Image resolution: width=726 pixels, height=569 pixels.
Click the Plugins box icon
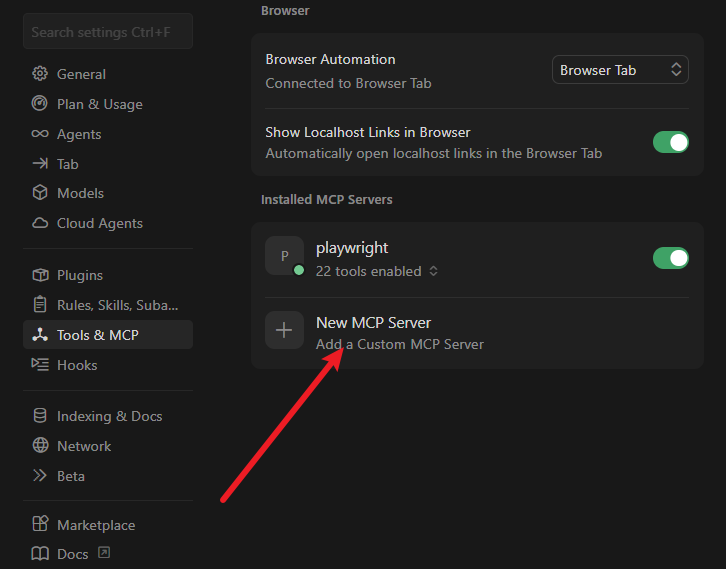(40, 275)
